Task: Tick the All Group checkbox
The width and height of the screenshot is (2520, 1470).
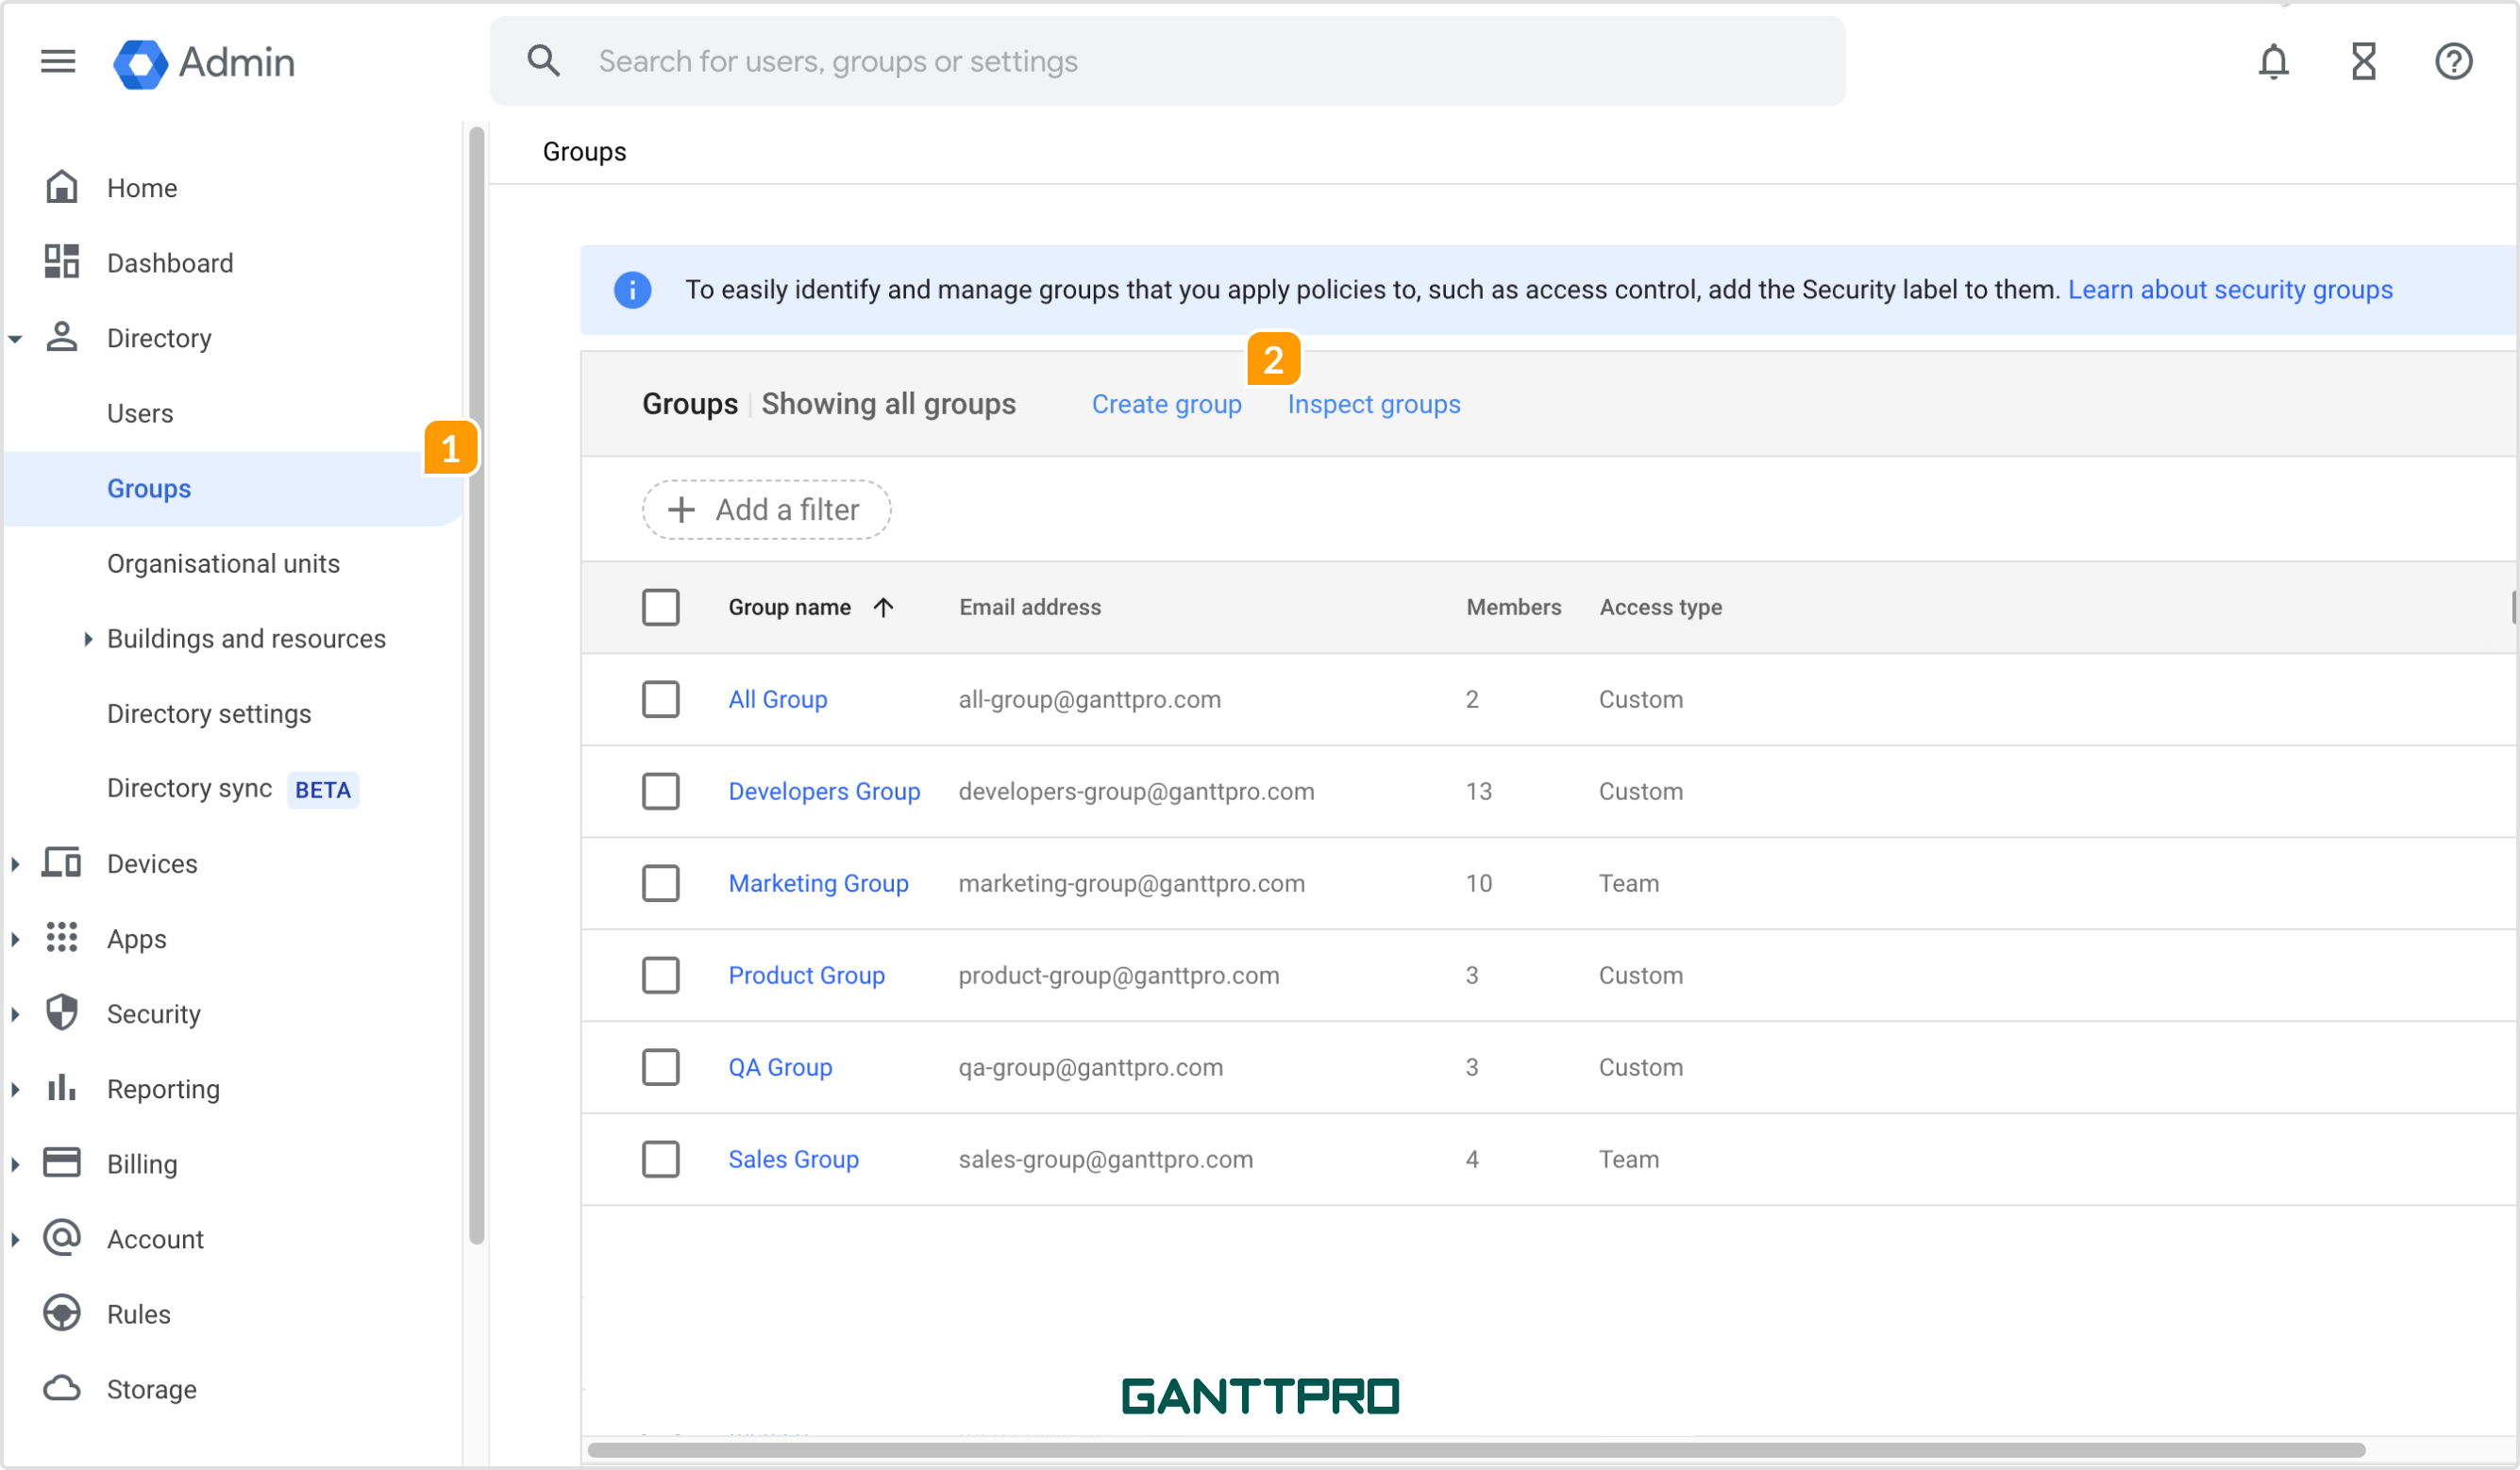Action: point(661,699)
